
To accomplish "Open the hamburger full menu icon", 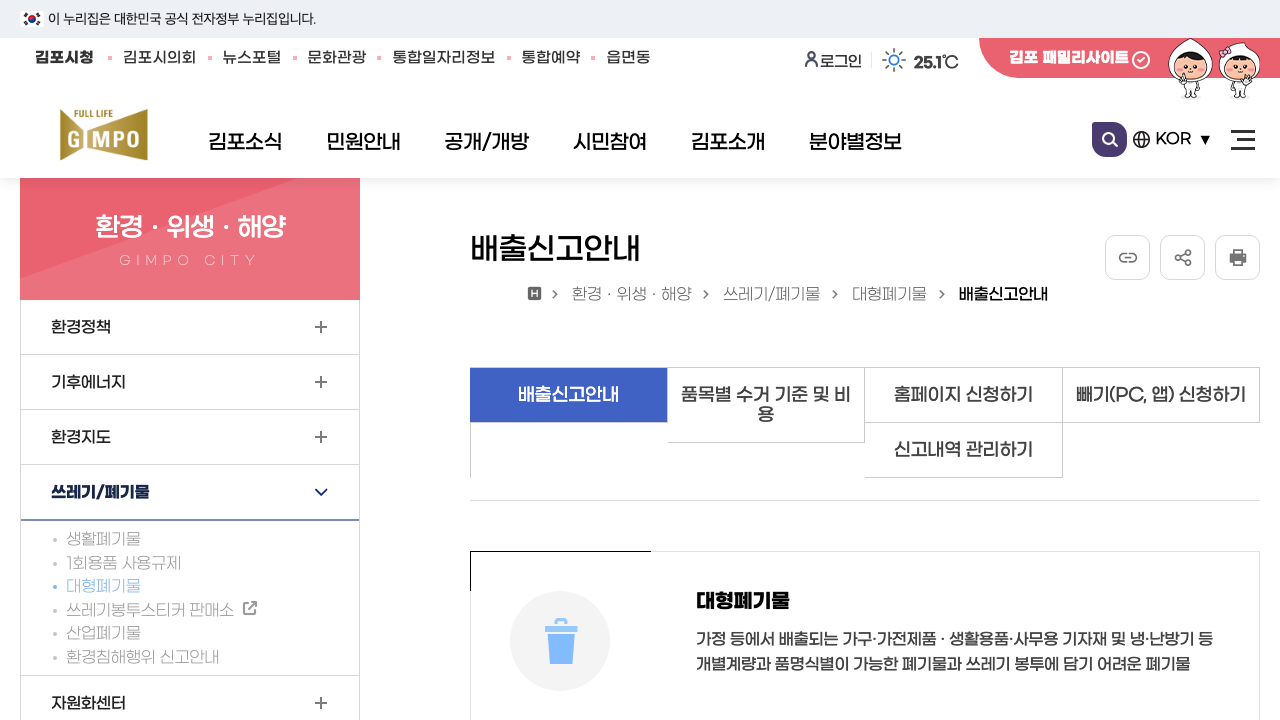I will tap(1243, 140).
